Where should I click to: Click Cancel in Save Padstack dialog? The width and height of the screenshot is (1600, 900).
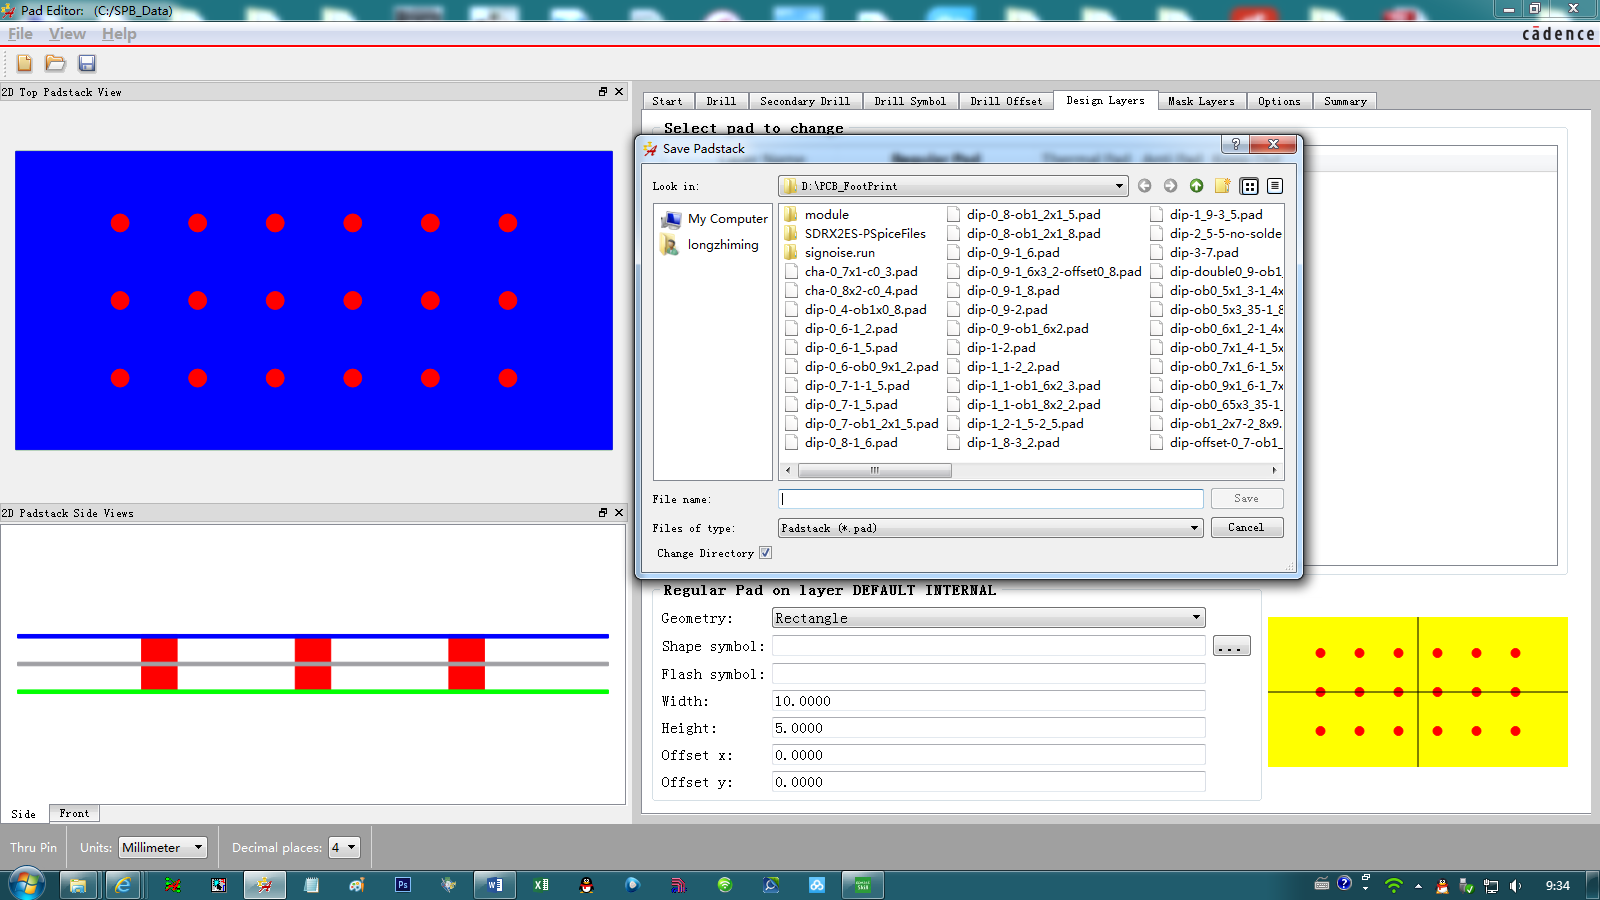[1246, 528]
